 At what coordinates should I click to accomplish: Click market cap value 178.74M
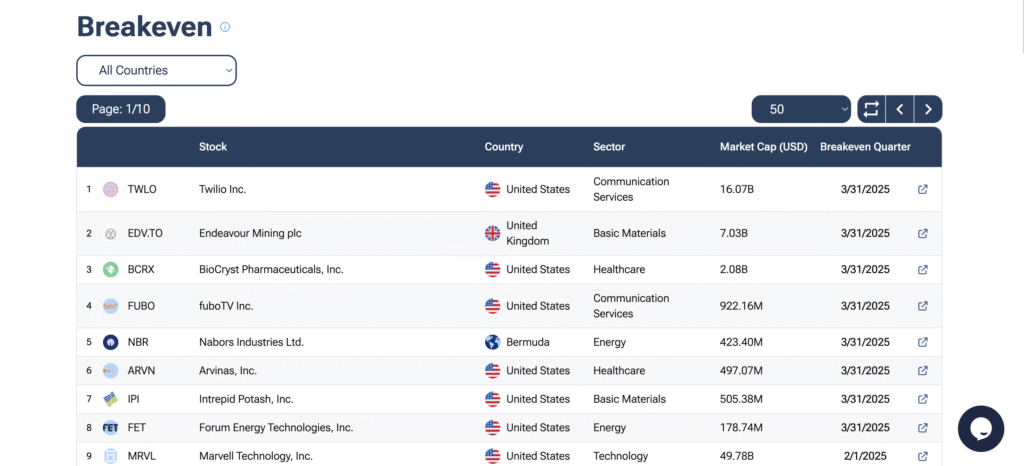pos(741,427)
